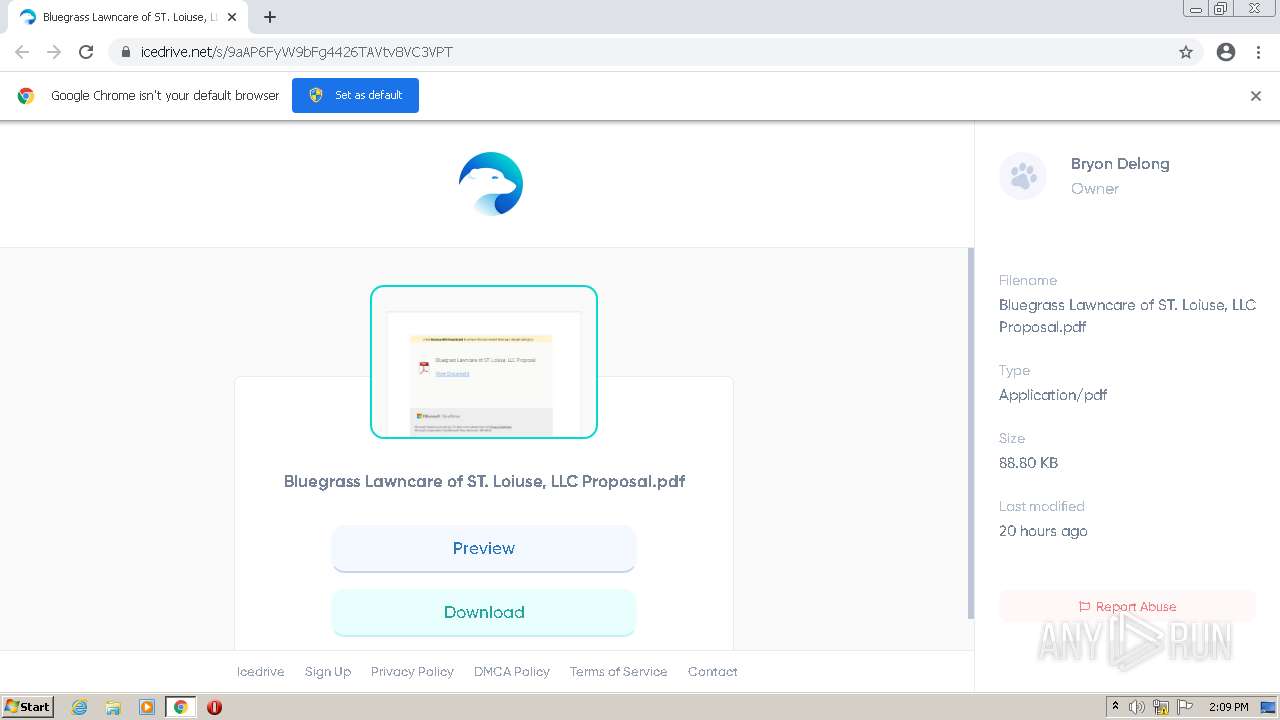Open the DMCA Policy link
Image resolution: width=1280 pixels, height=720 pixels.
pos(512,672)
